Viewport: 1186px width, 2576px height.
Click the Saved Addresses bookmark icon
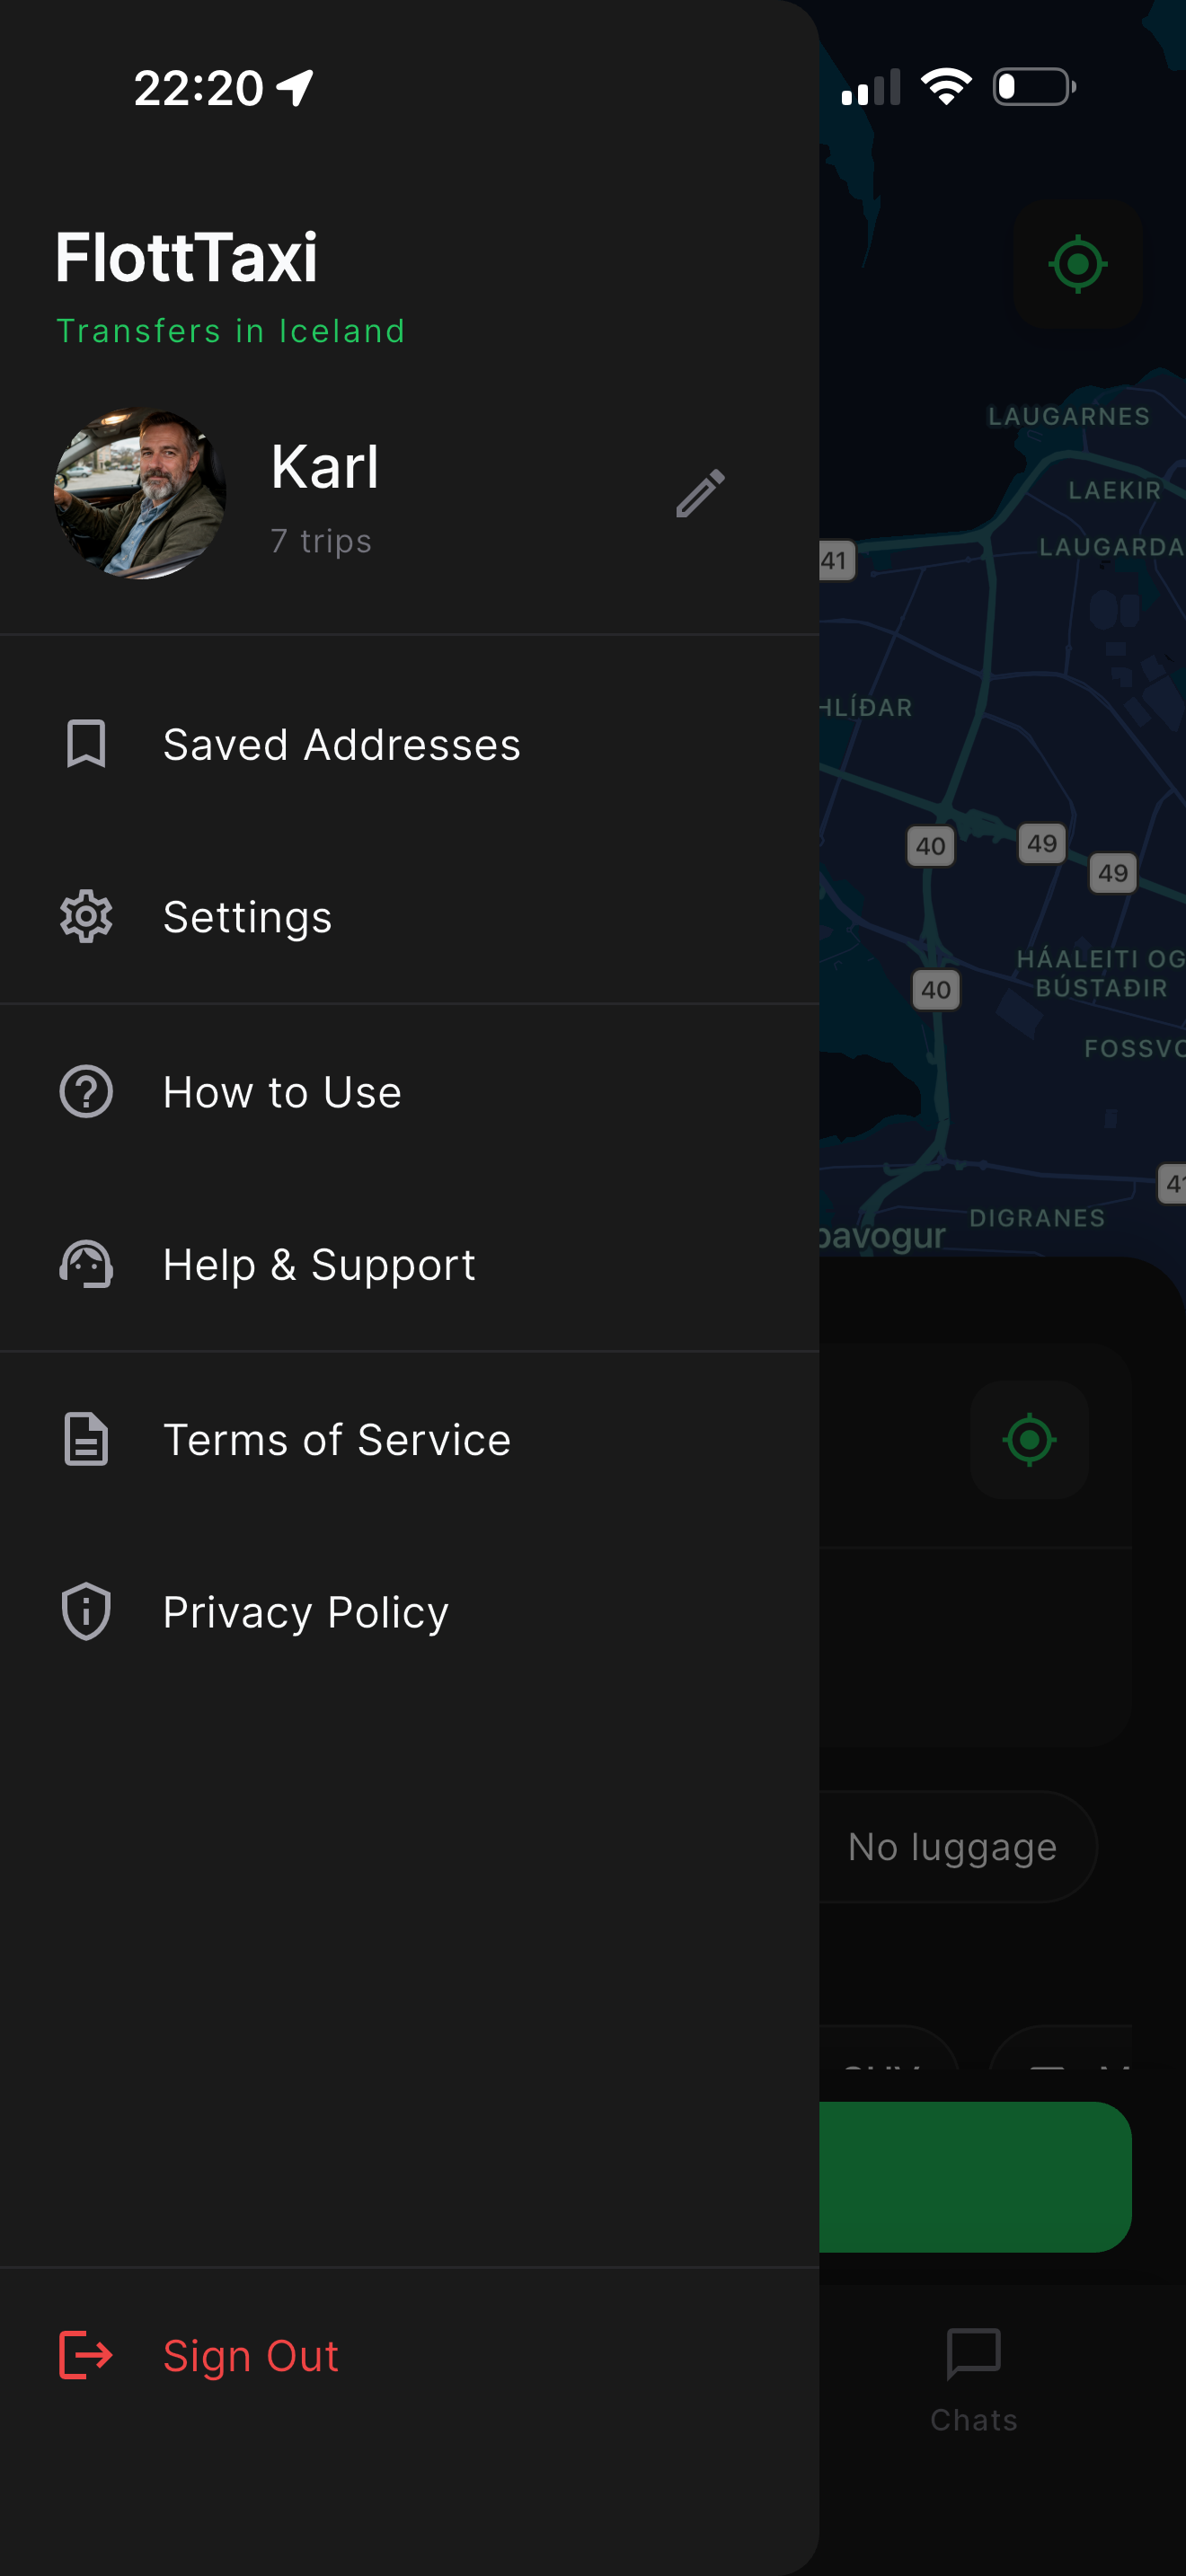tap(86, 744)
